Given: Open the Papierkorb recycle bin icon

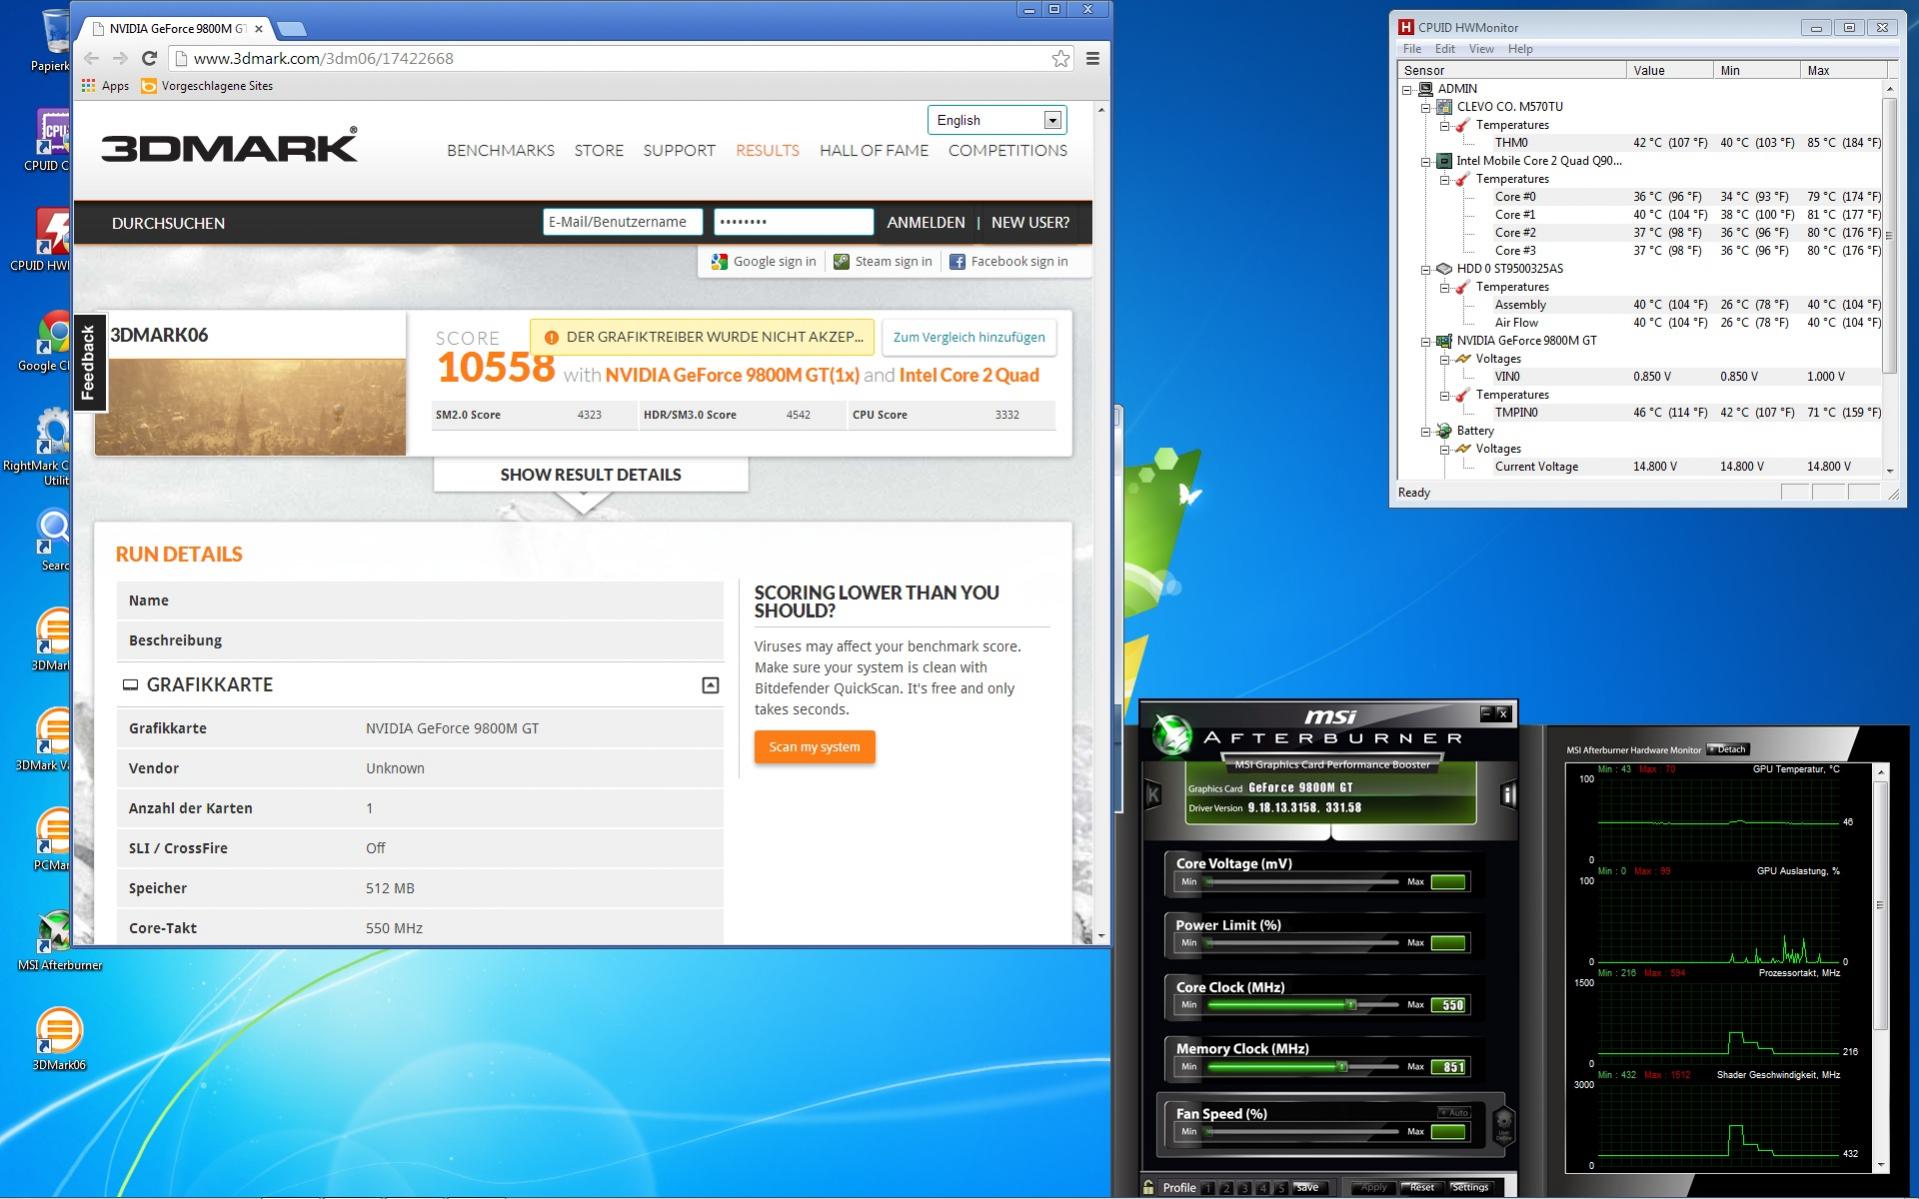Looking at the screenshot, I should pyautogui.click(x=50, y=40).
